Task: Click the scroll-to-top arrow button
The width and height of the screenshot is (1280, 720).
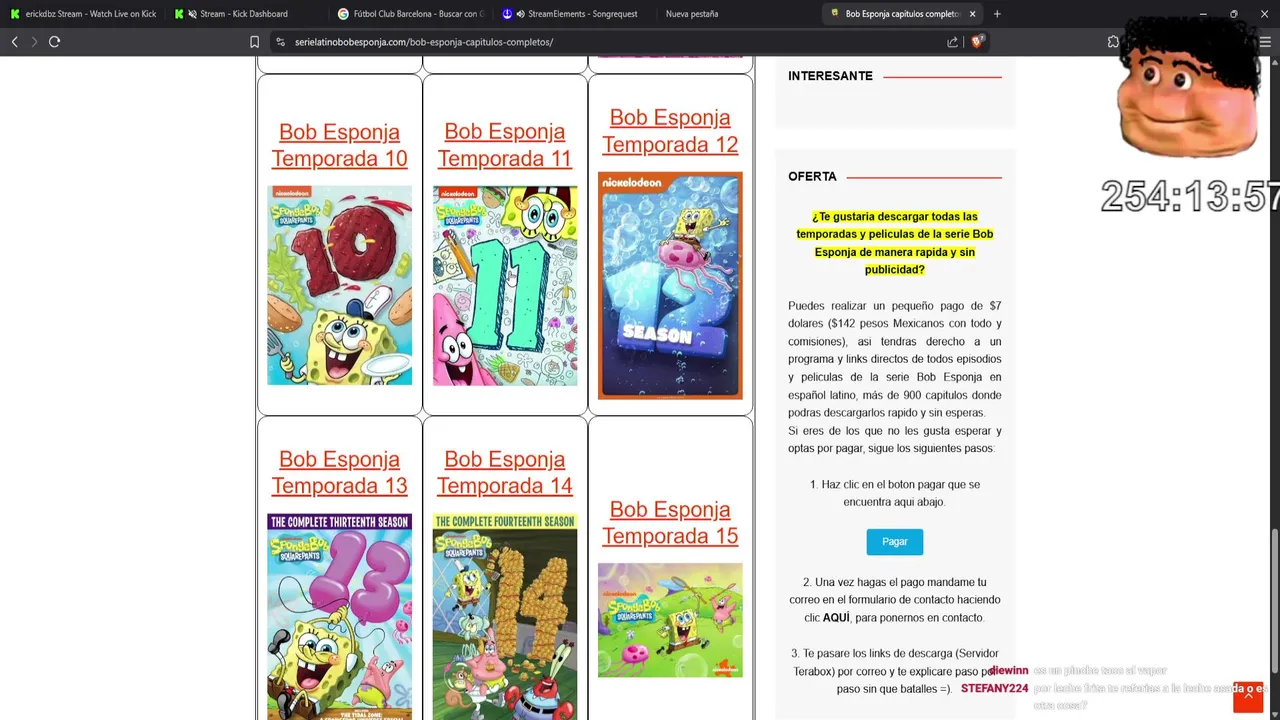Action: click(1248, 697)
